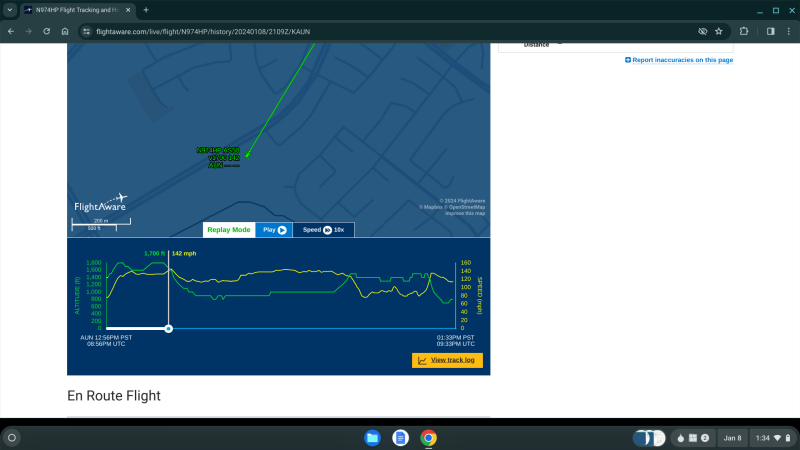Open the OpenStreetMap attribution link

(x=464, y=207)
